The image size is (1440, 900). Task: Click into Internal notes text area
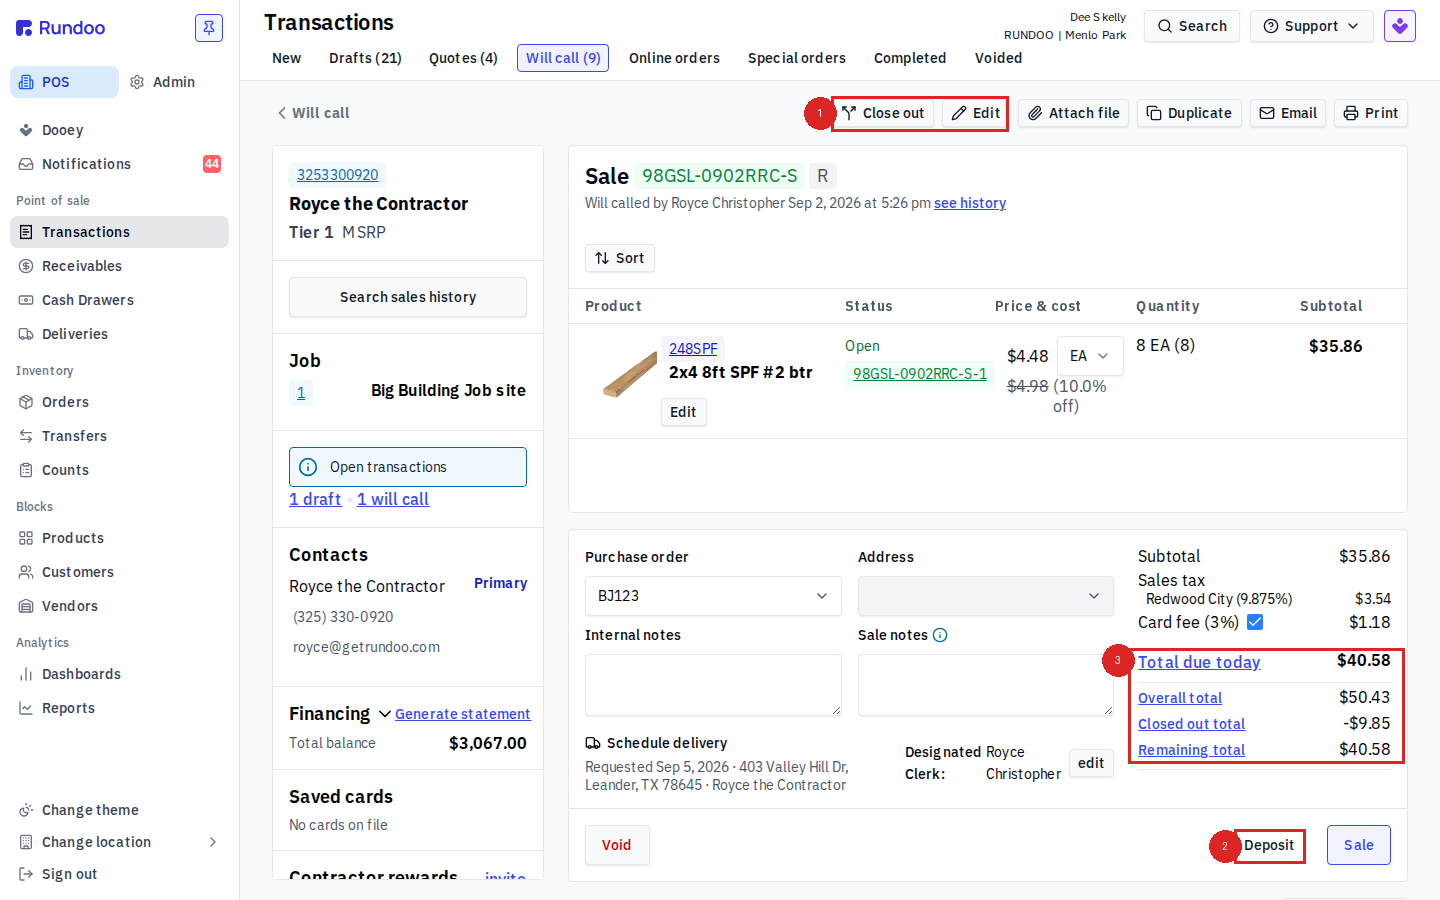coord(713,685)
